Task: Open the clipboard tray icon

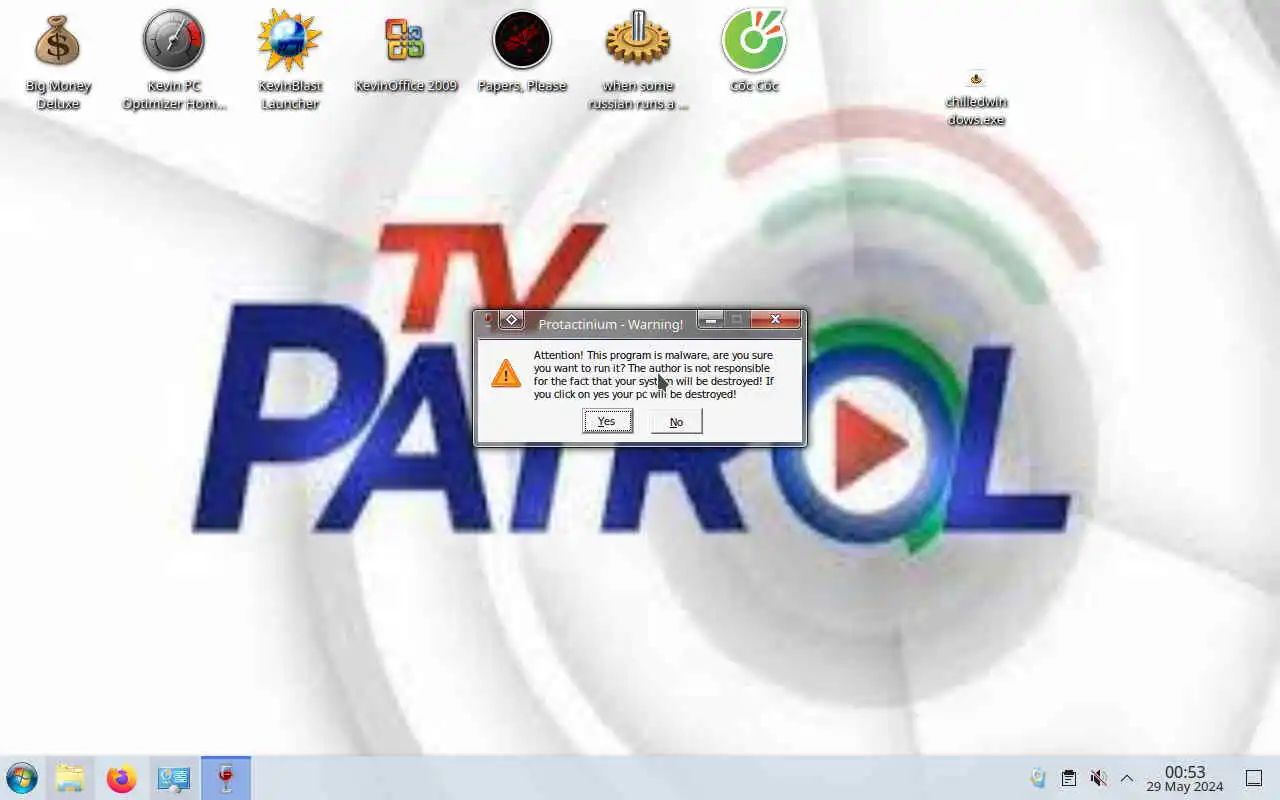Action: (1068, 778)
